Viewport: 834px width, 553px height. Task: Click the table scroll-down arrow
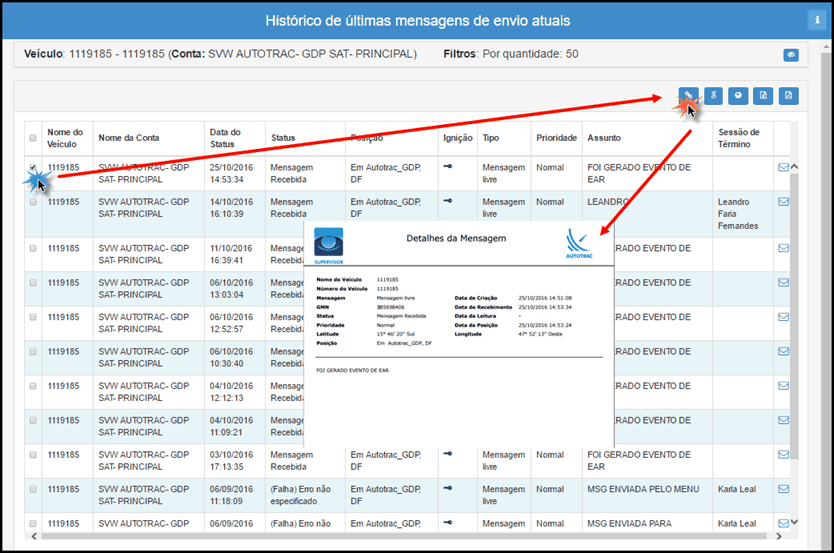point(794,522)
